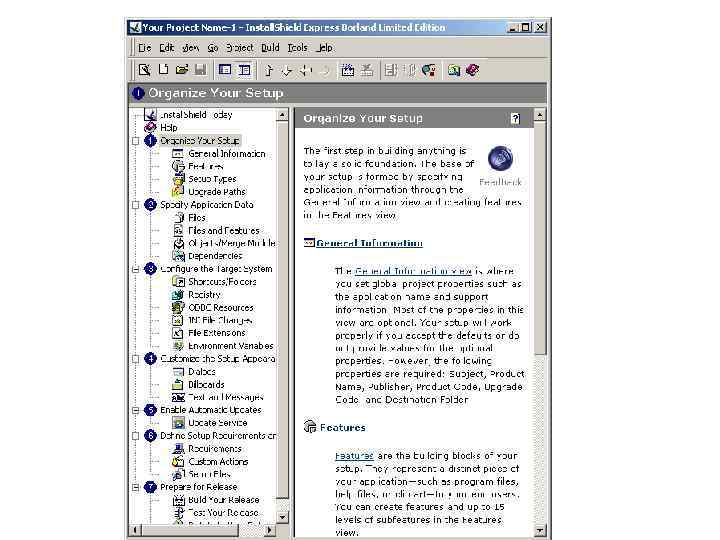Open a project with the folder icon
The height and width of the screenshot is (540, 720).
182,70
